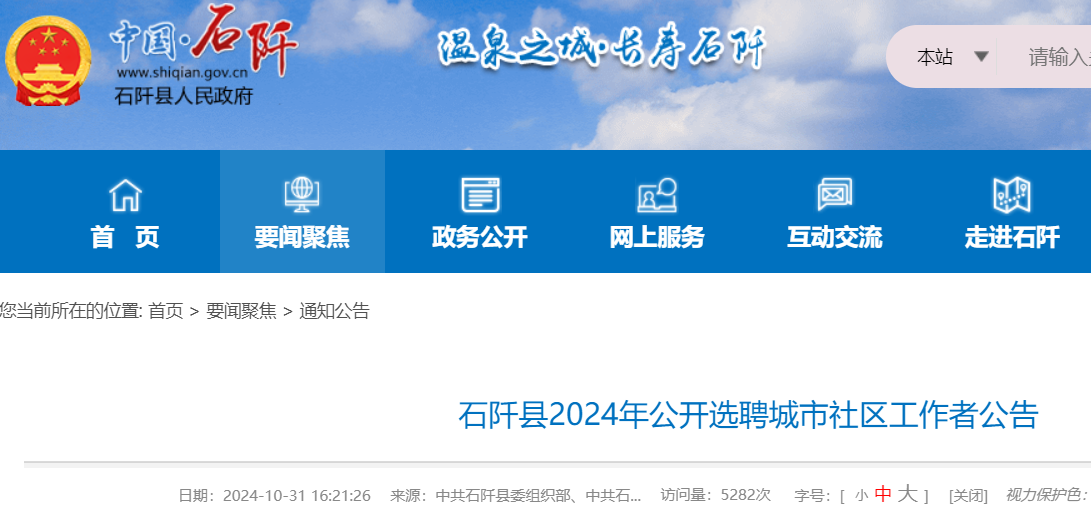Click the online service icon above 网上服务
1091x511 pixels.
657,194
